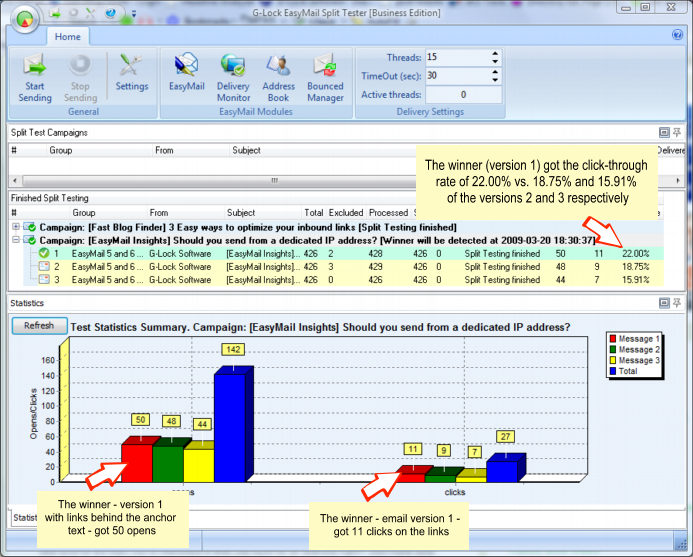Click the Total column header in Finished Split Testing
Image resolution: width=693 pixels, height=557 pixels.
(313, 213)
